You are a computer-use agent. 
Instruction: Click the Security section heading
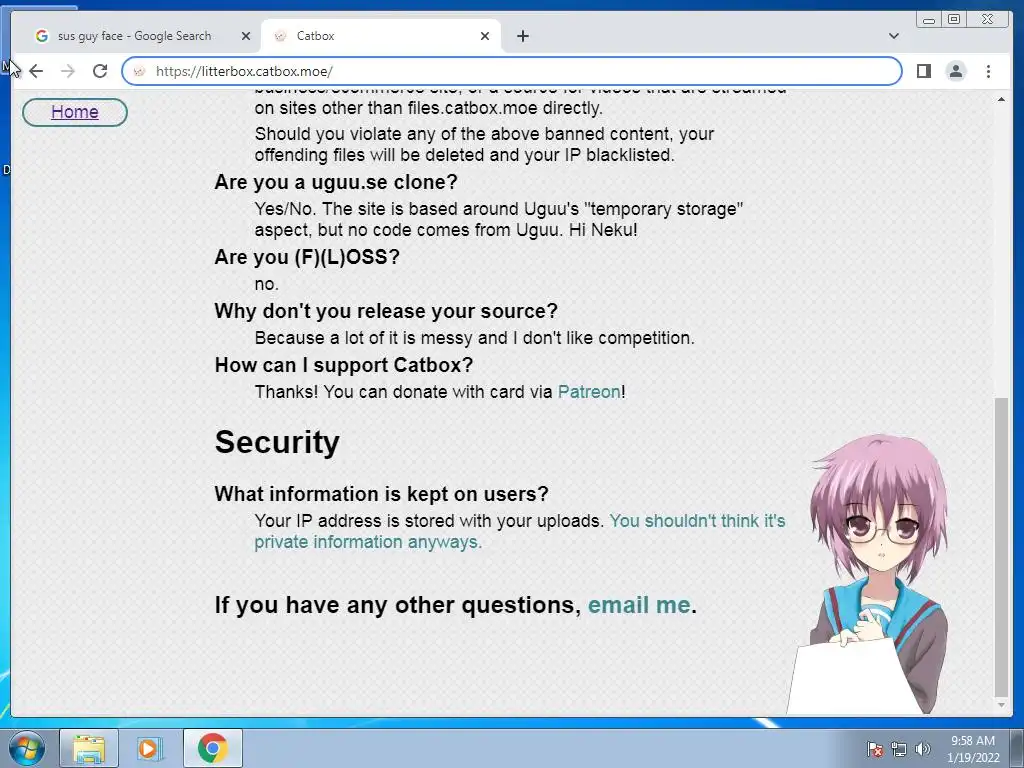click(x=277, y=442)
